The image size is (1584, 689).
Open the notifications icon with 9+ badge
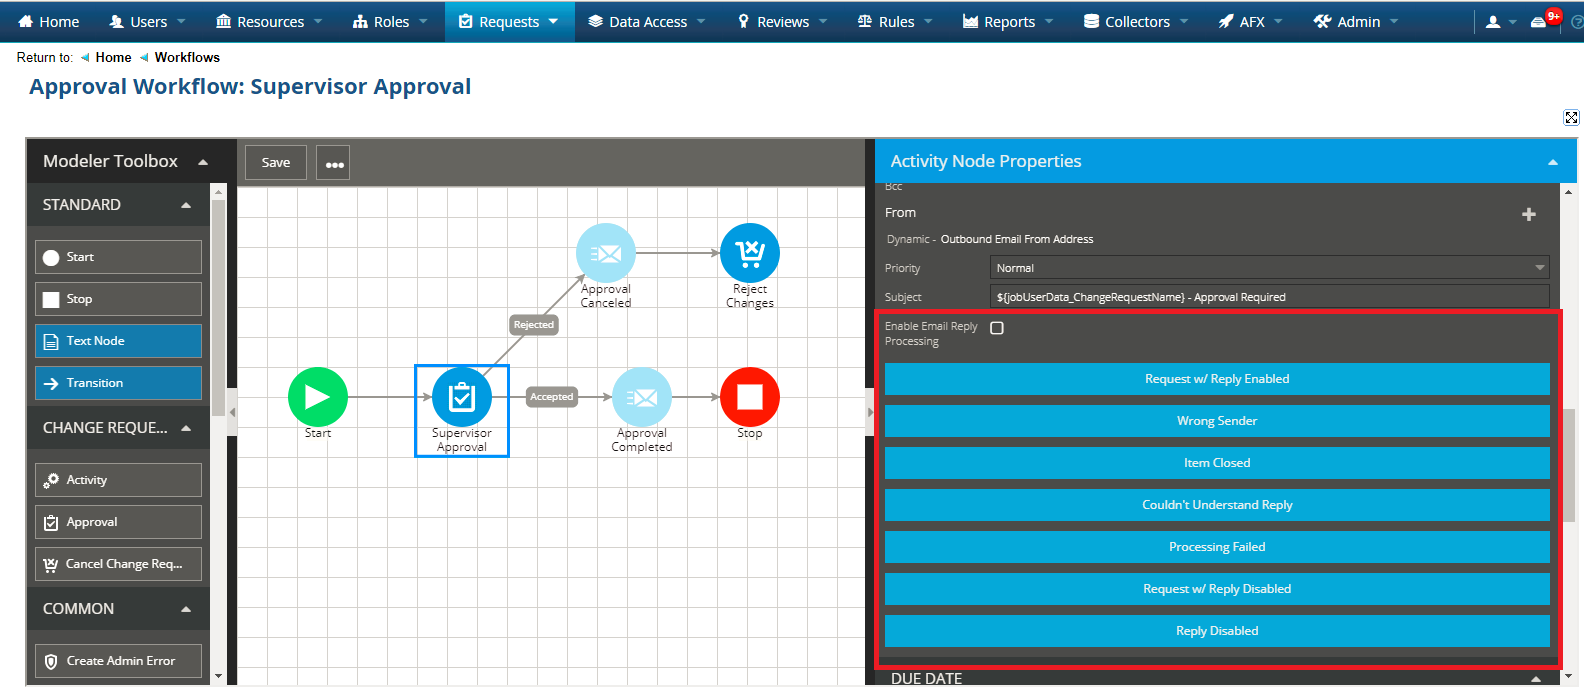tap(1540, 21)
